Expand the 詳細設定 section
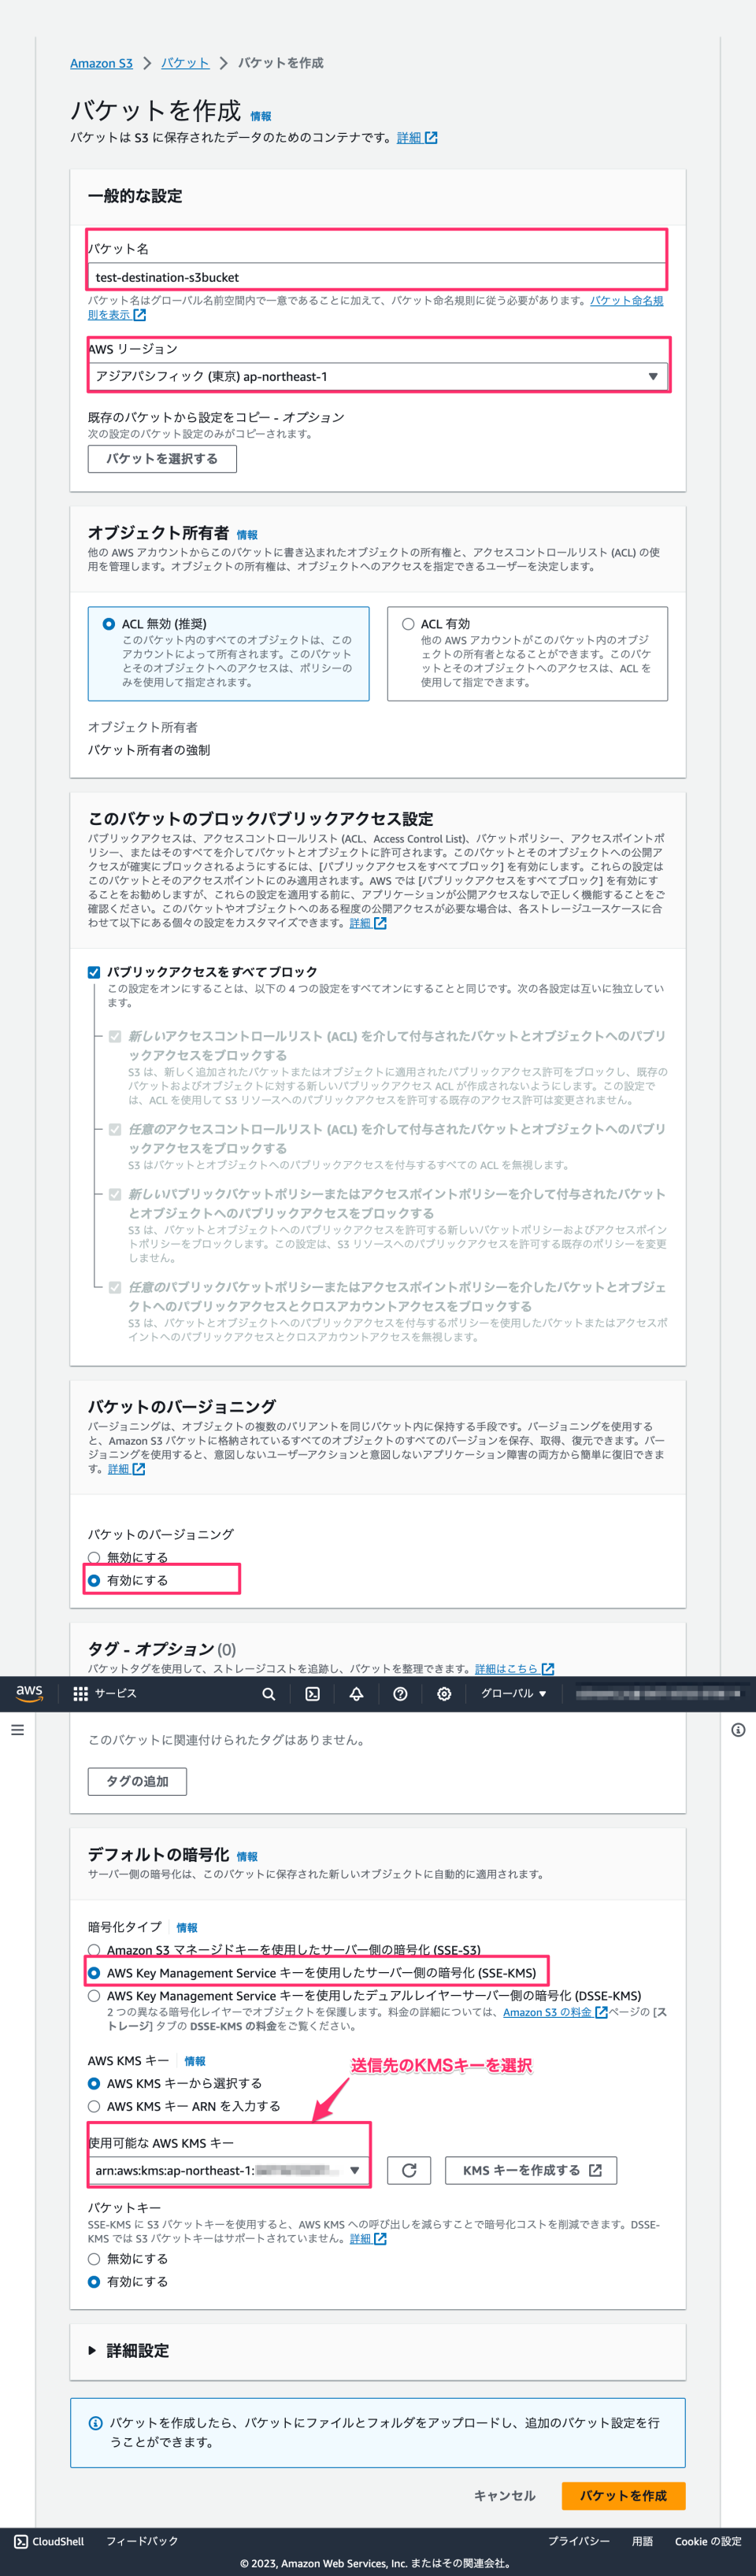This screenshot has height=2576, width=756. 129,2351
